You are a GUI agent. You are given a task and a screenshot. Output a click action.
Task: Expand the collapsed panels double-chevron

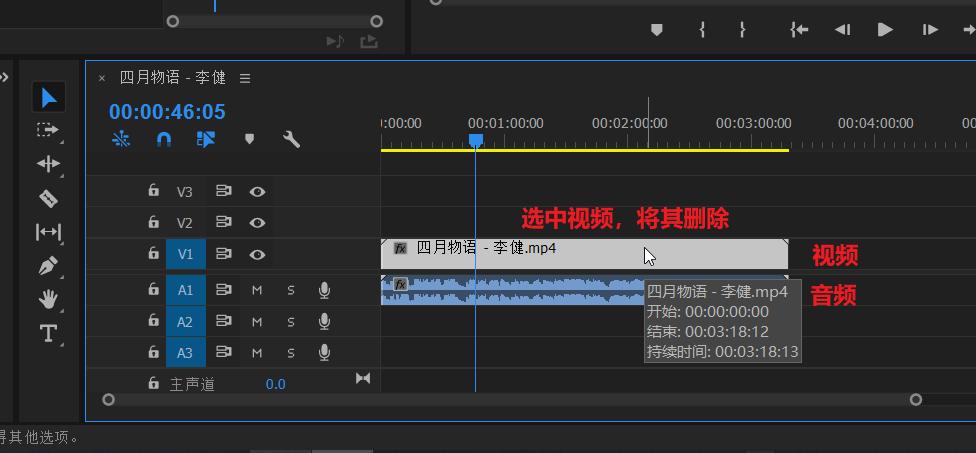[x=4, y=78]
